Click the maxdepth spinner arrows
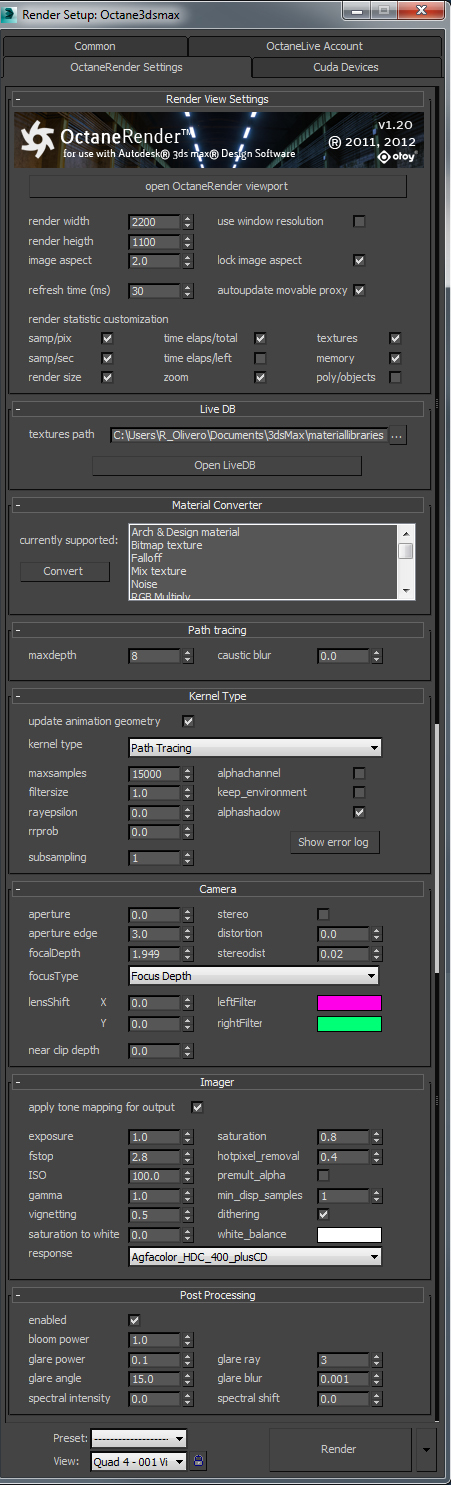 coord(188,656)
